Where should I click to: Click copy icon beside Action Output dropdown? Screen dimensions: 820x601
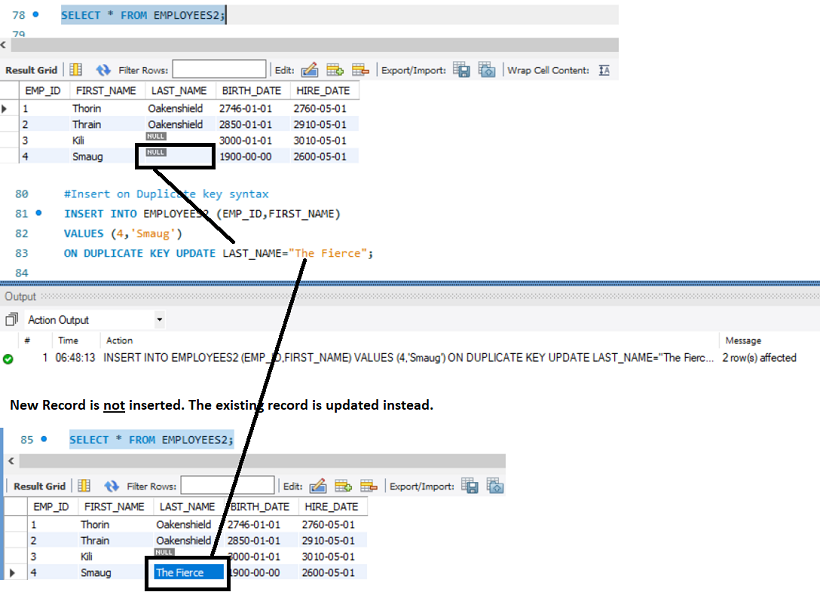click(x=12, y=319)
